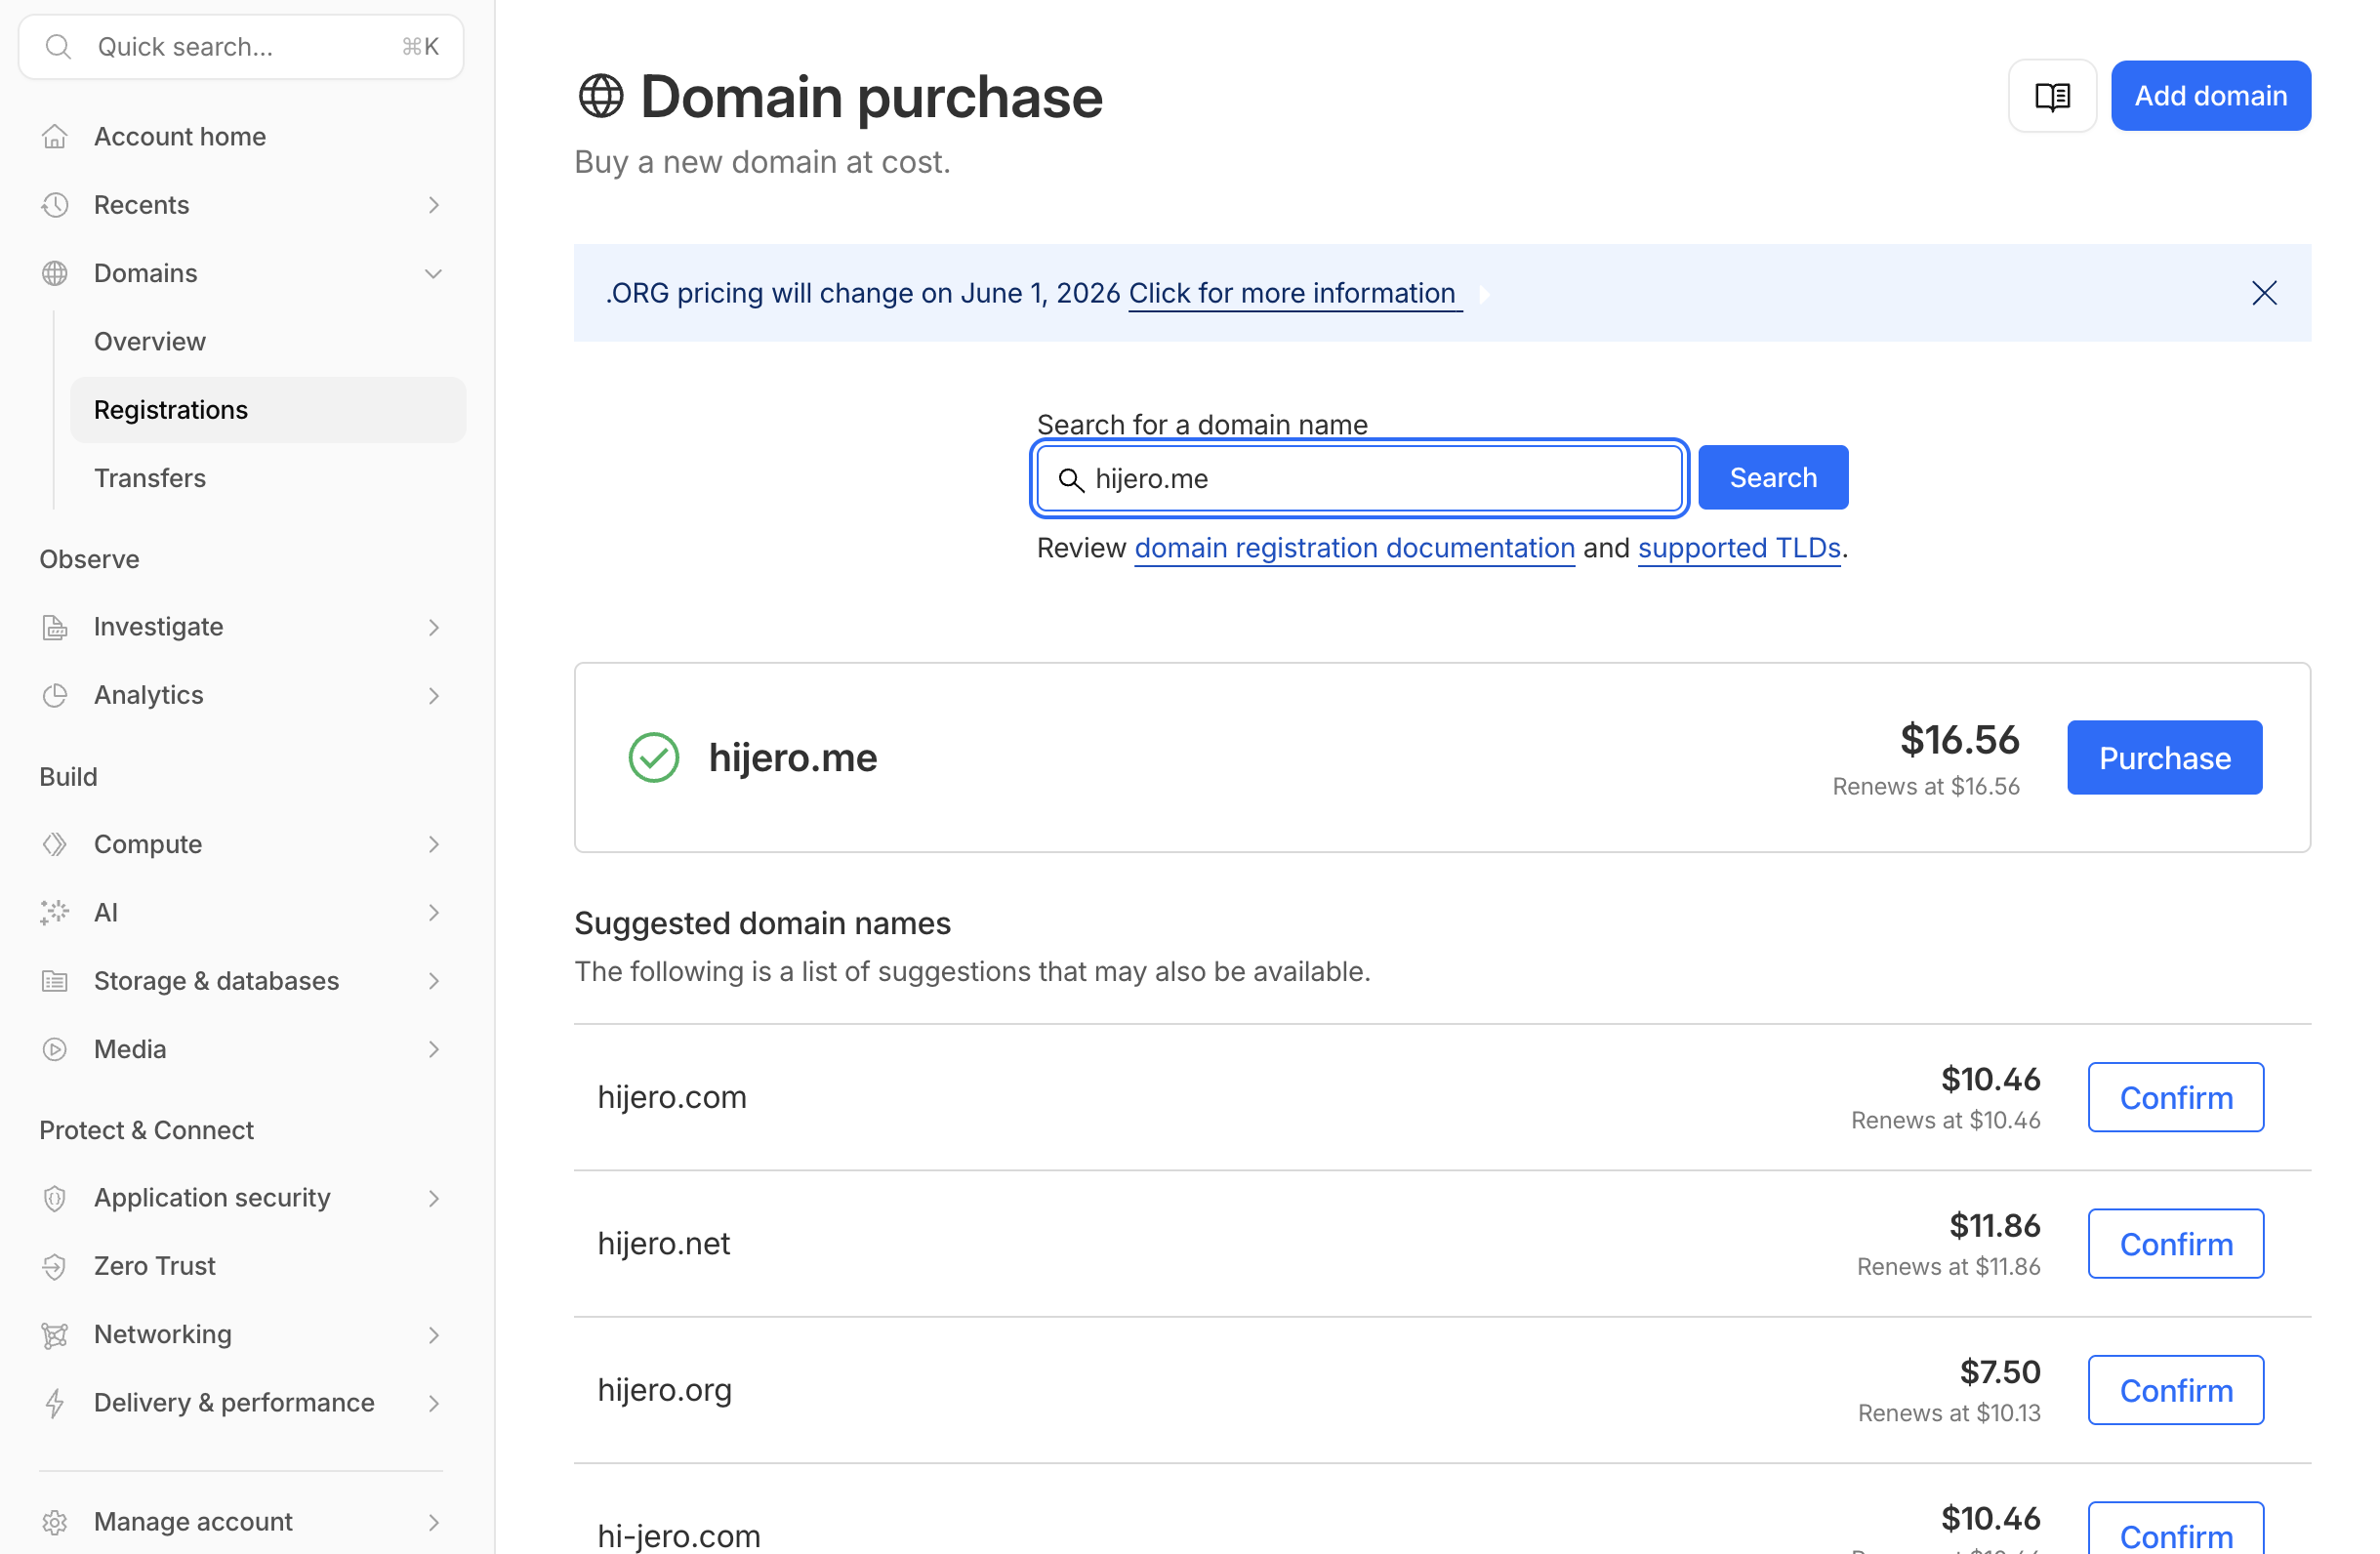
Task: Expand the Application security chevron
Action: point(433,1198)
